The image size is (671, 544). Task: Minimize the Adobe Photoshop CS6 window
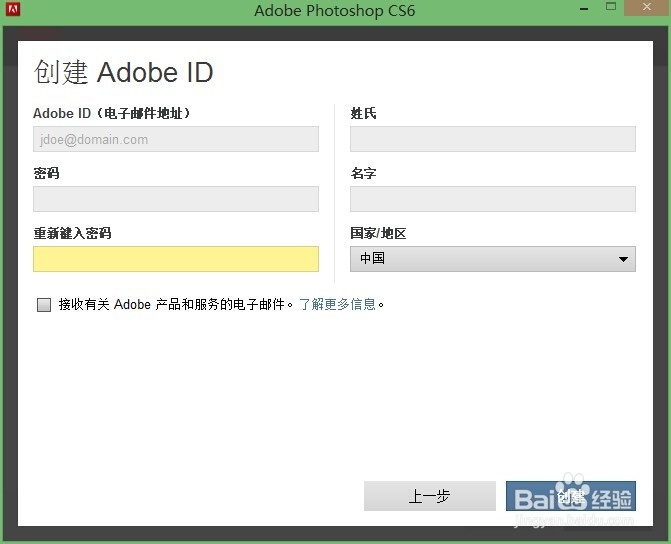[584, 8]
